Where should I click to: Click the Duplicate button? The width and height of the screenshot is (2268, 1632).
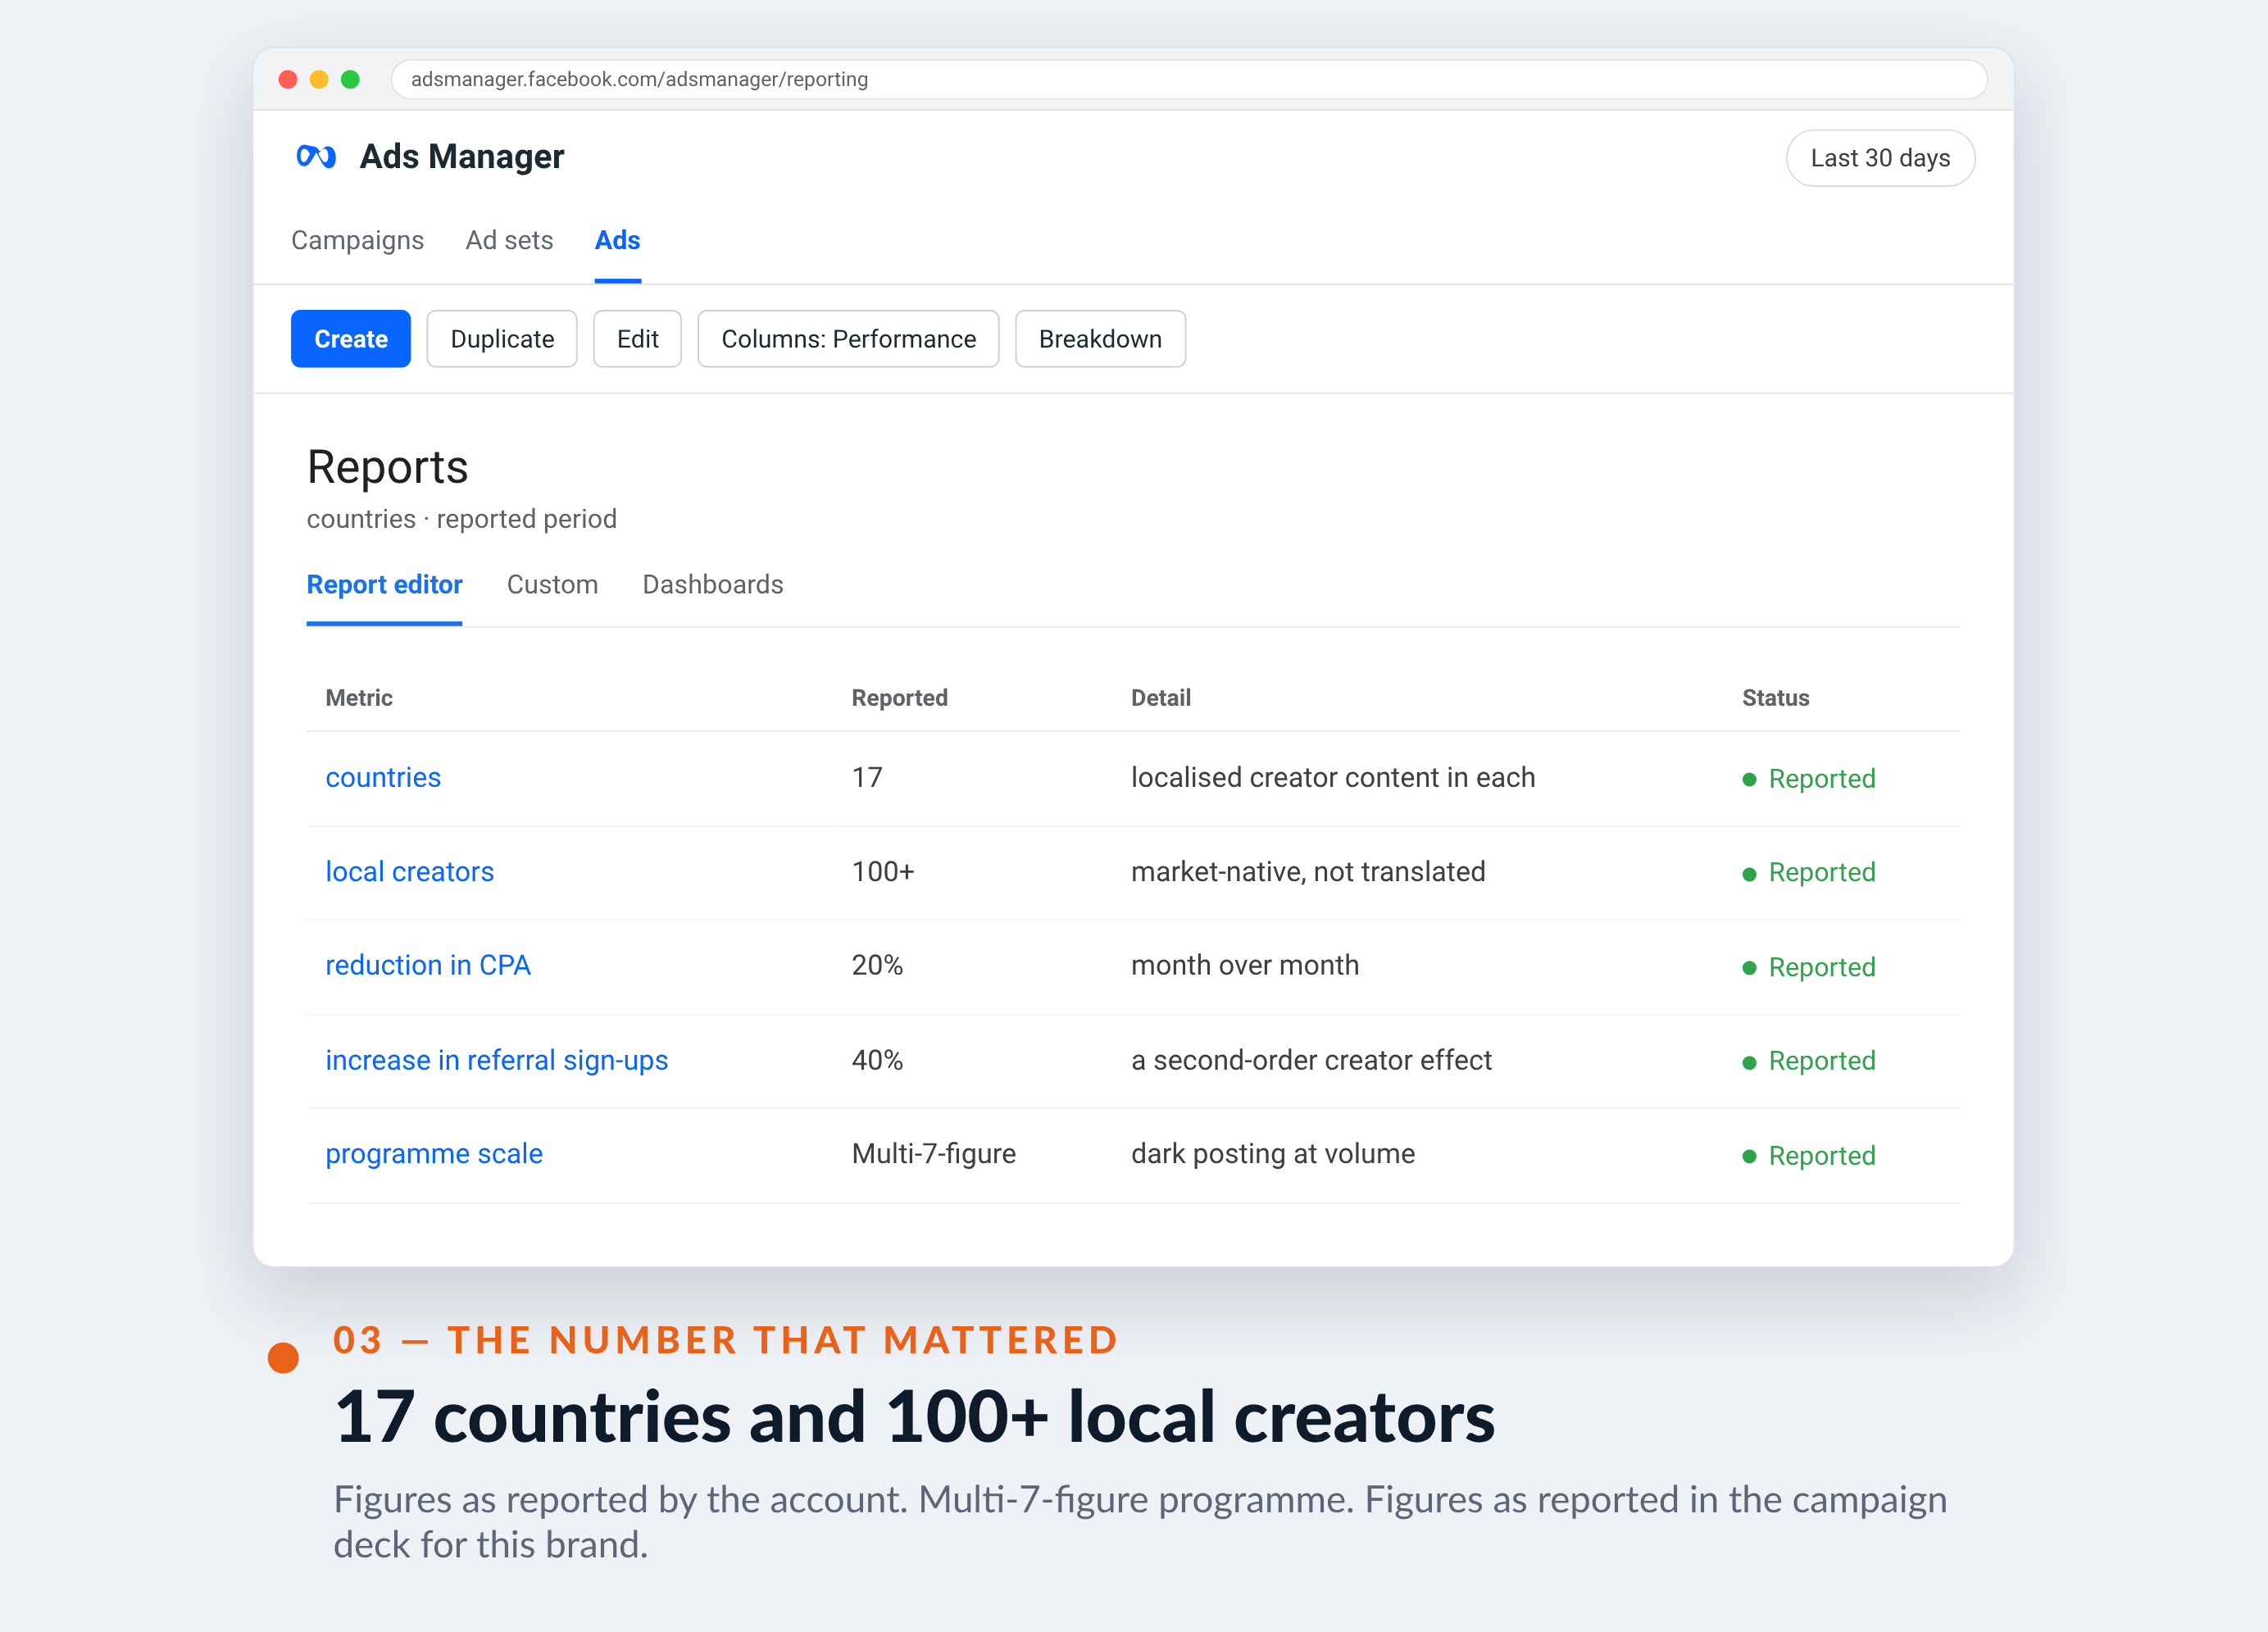[502, 339]
